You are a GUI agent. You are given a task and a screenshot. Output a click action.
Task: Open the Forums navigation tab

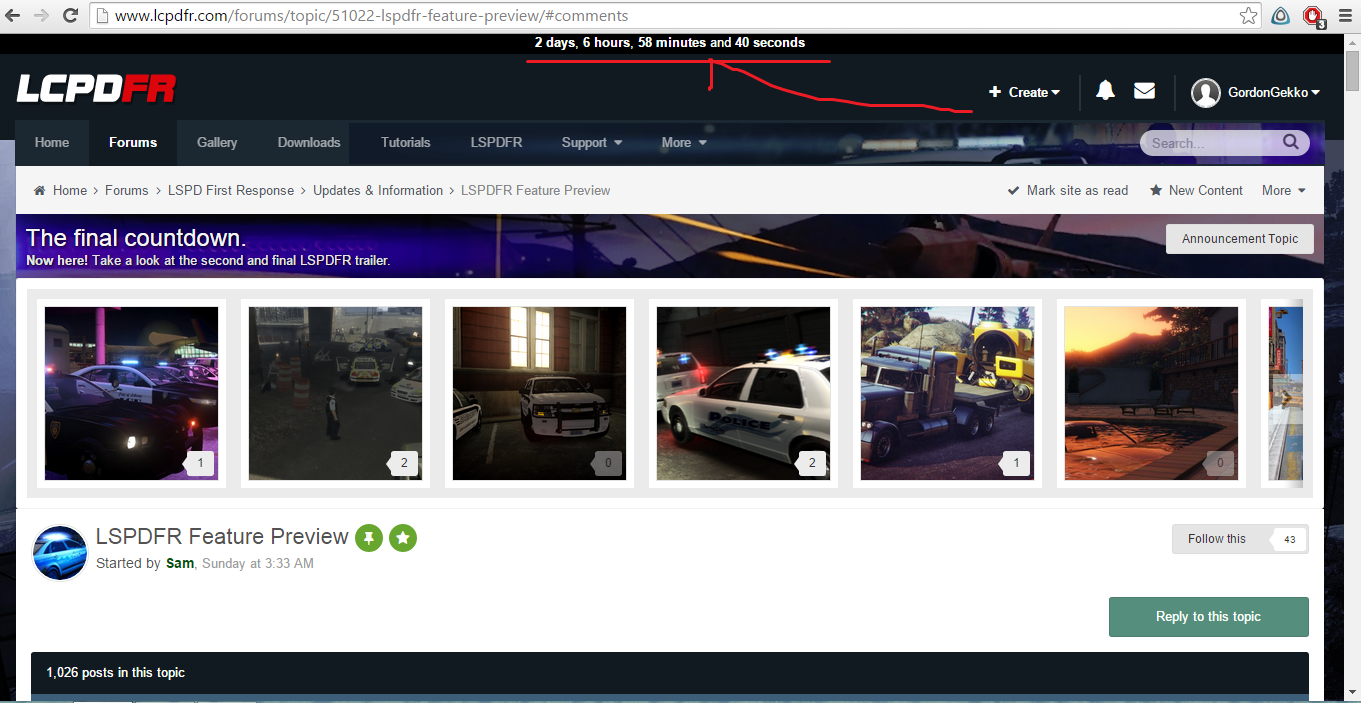[133, 142]
